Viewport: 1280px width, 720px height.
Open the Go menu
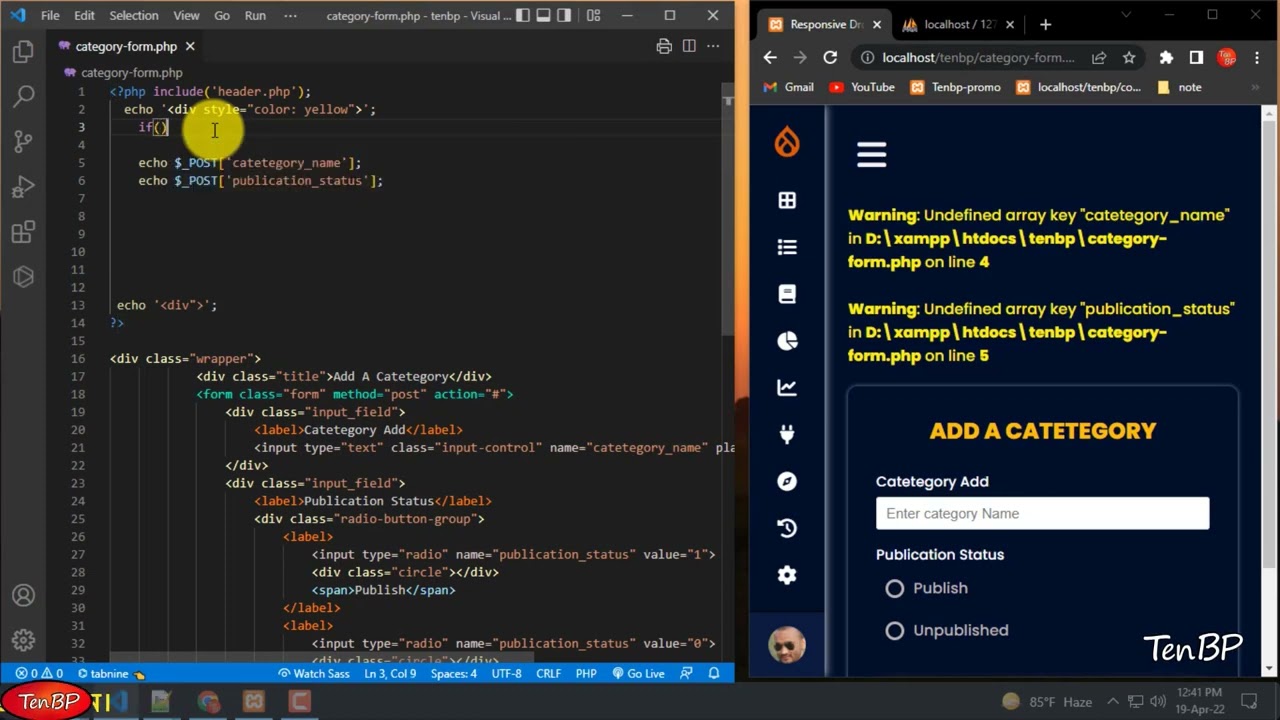point(222,16)
